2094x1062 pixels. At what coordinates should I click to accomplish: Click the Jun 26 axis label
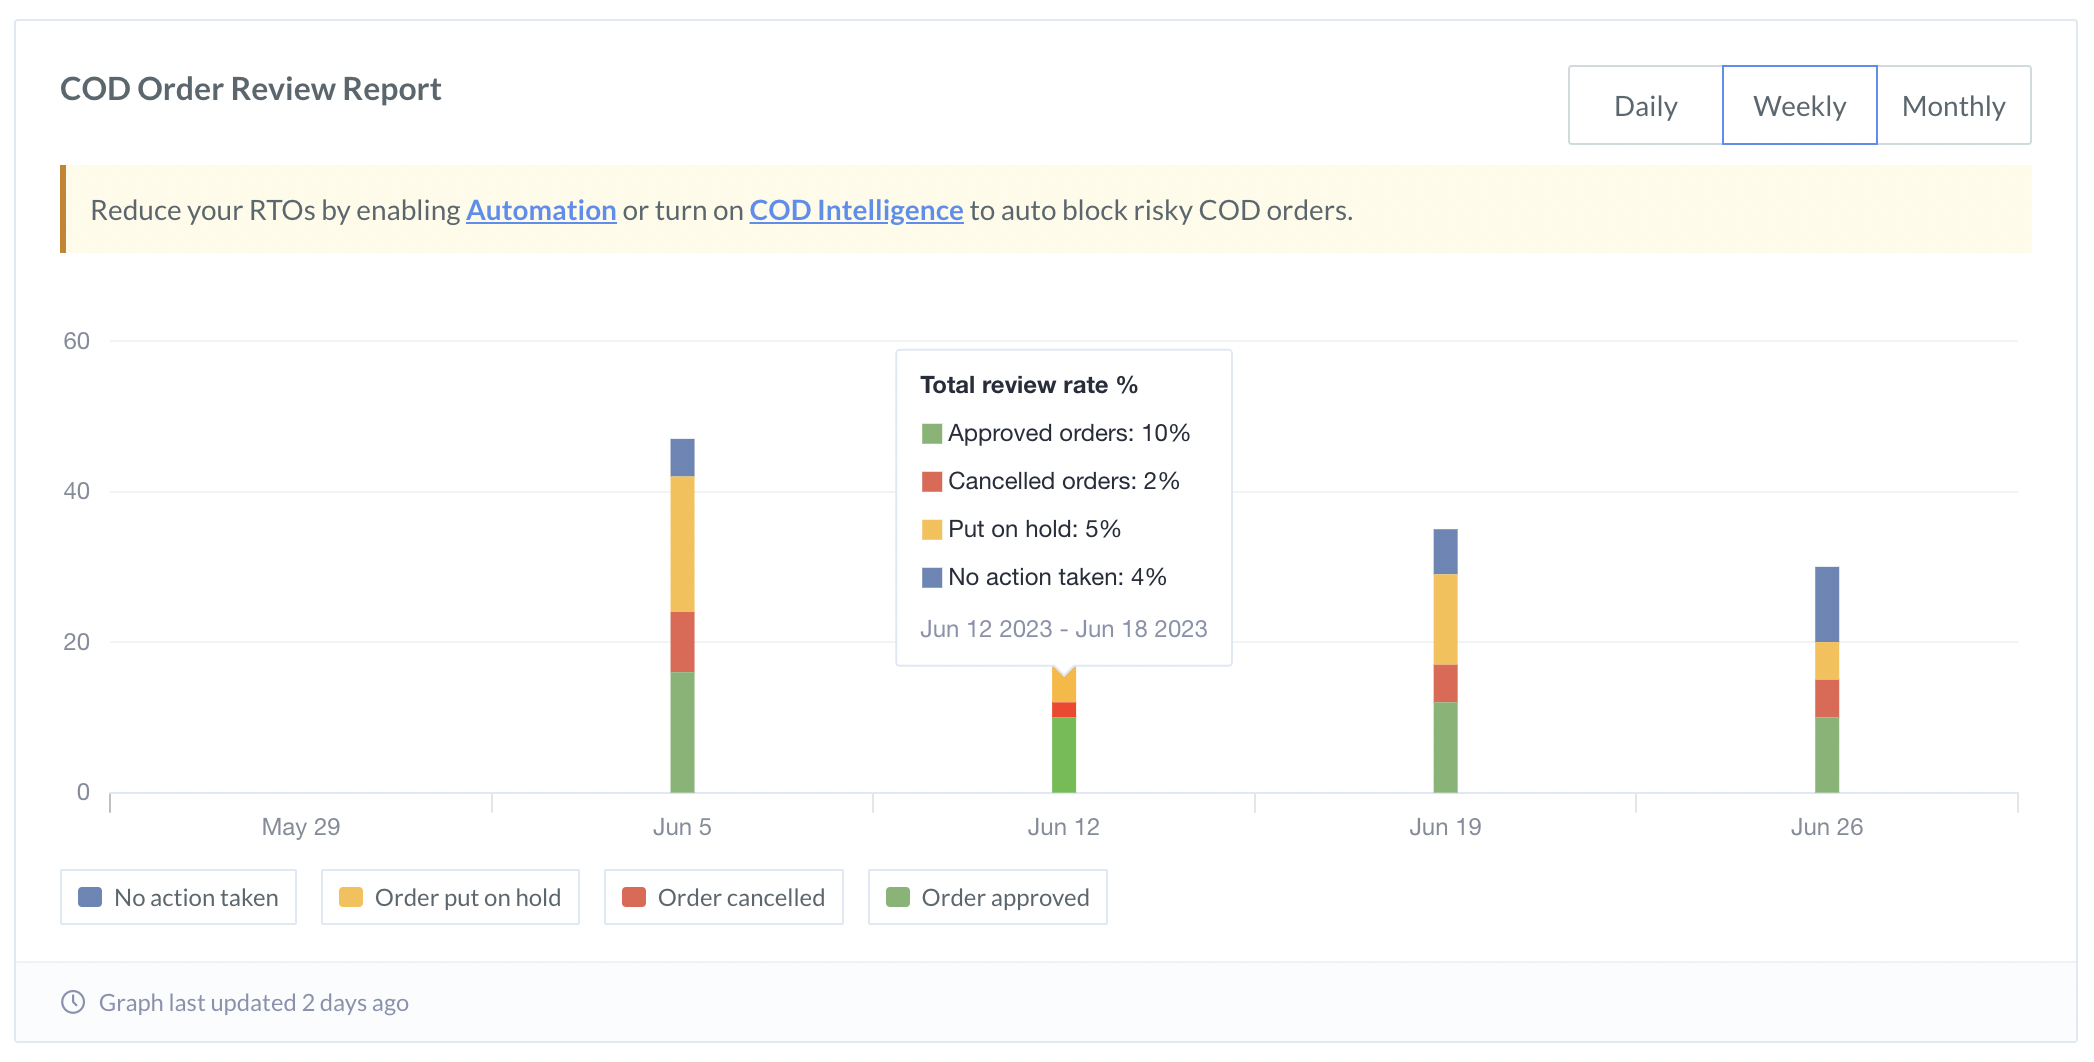(x=1827, y=827)
